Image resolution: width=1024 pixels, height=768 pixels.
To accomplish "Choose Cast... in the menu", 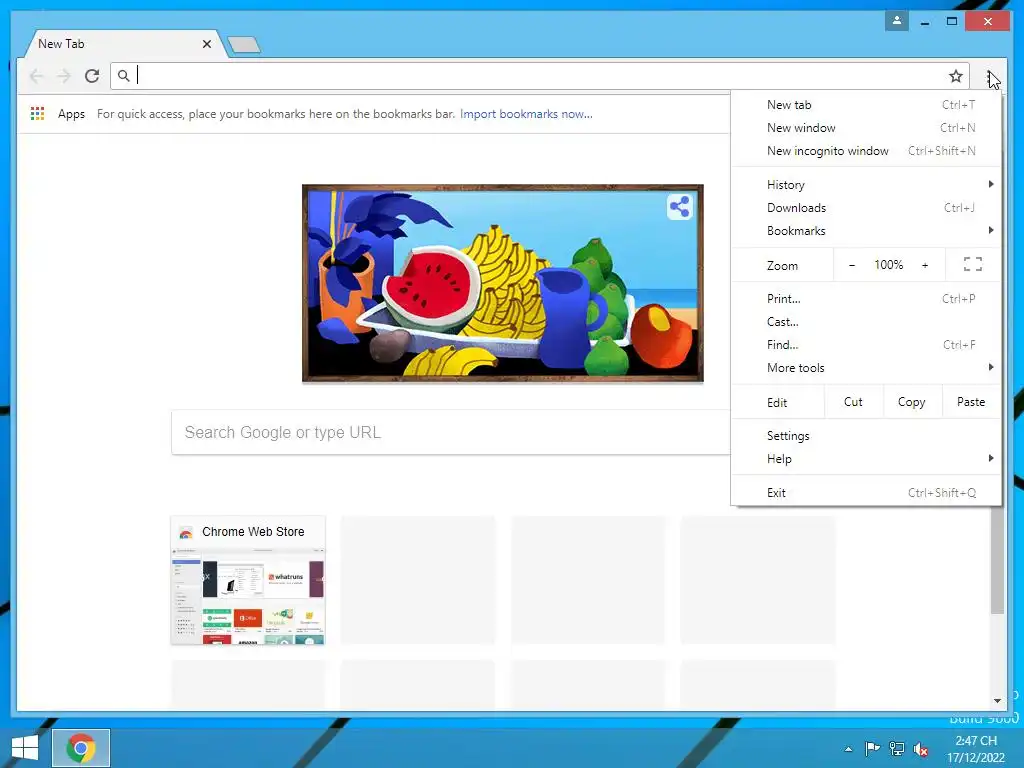I will tap(866, 321).
